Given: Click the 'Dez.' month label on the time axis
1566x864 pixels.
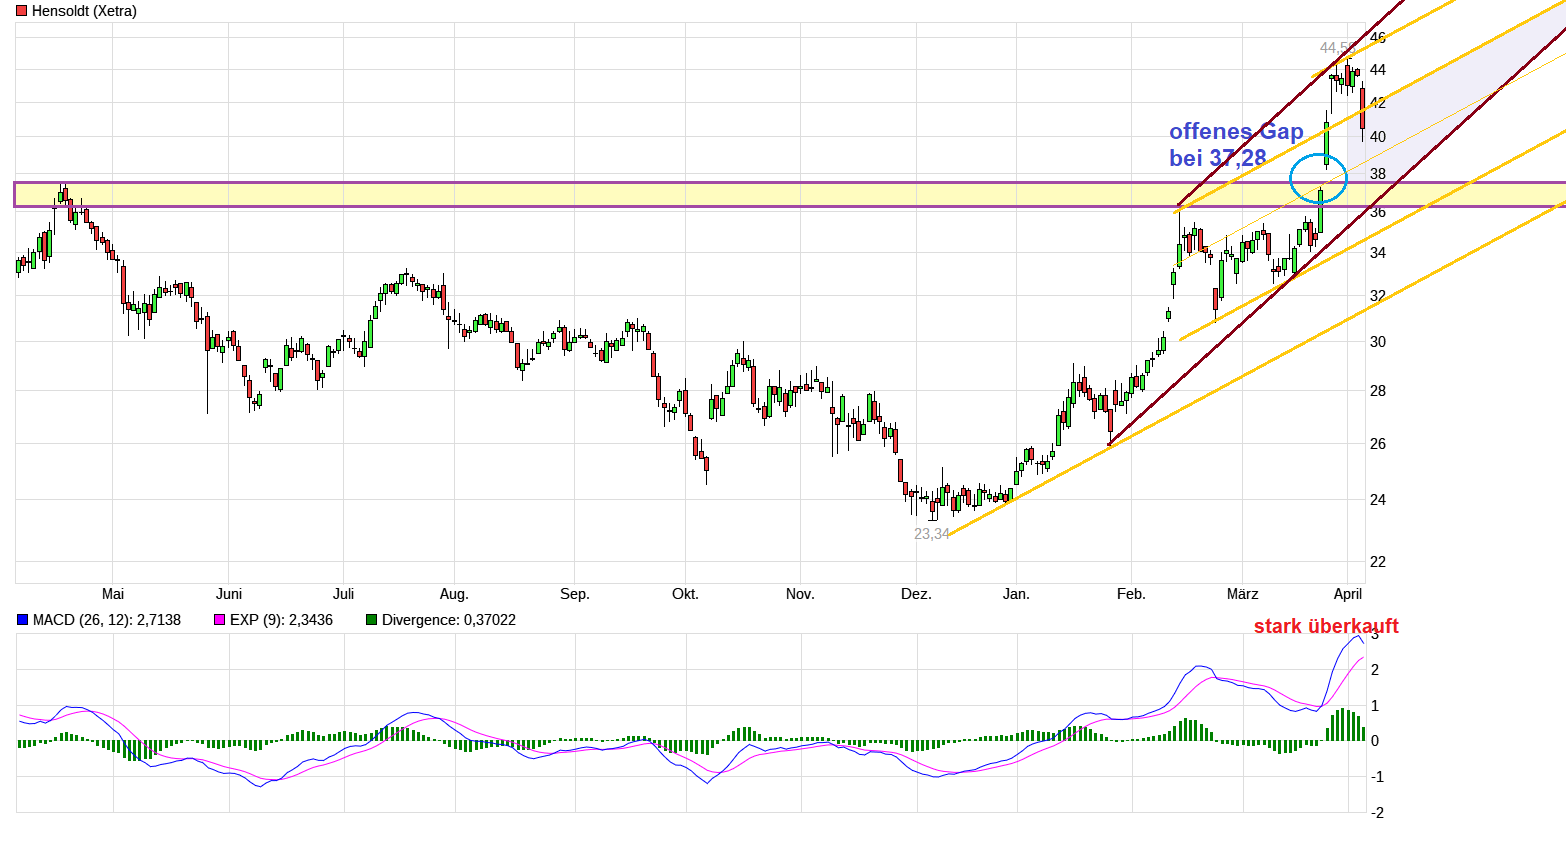Looking at the screenshot, I should [x=916, y=594].
